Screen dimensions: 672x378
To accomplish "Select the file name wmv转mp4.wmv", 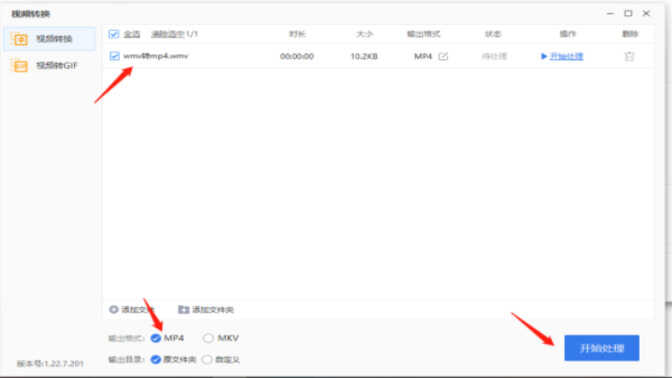I will click(156, 56).
